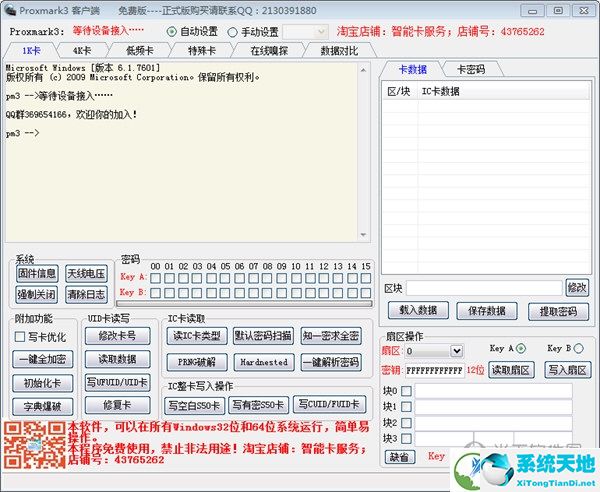Click the 读取数据 button

[x=117, y=359]
